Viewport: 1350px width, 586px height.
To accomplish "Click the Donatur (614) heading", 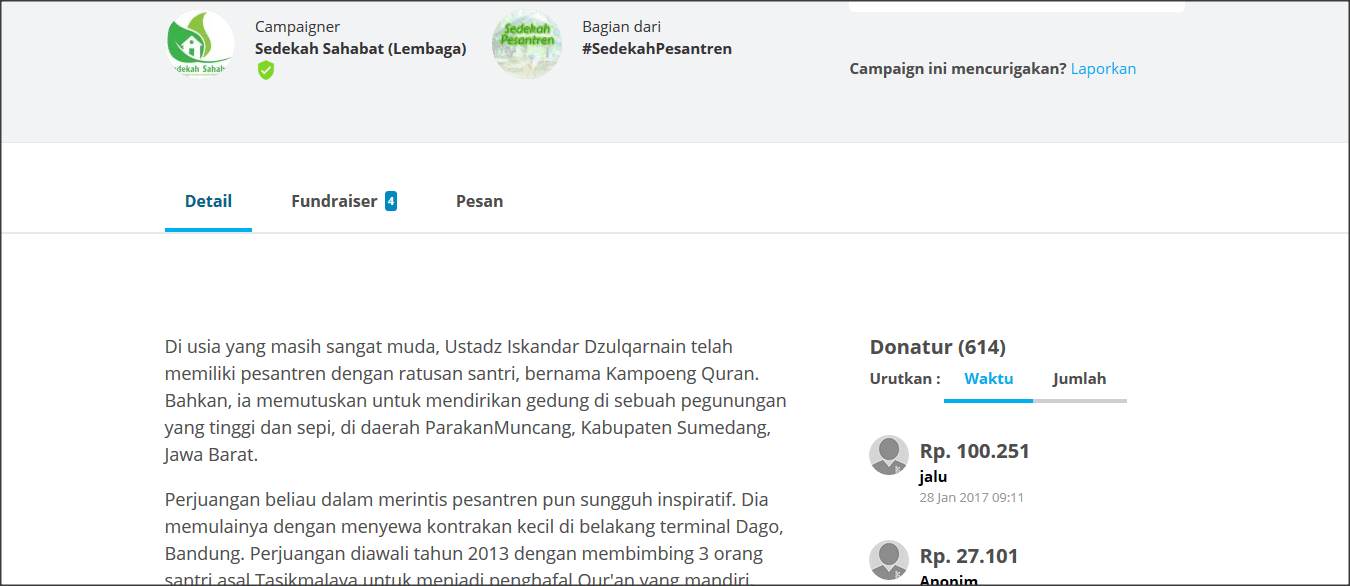I will (937, 347).
